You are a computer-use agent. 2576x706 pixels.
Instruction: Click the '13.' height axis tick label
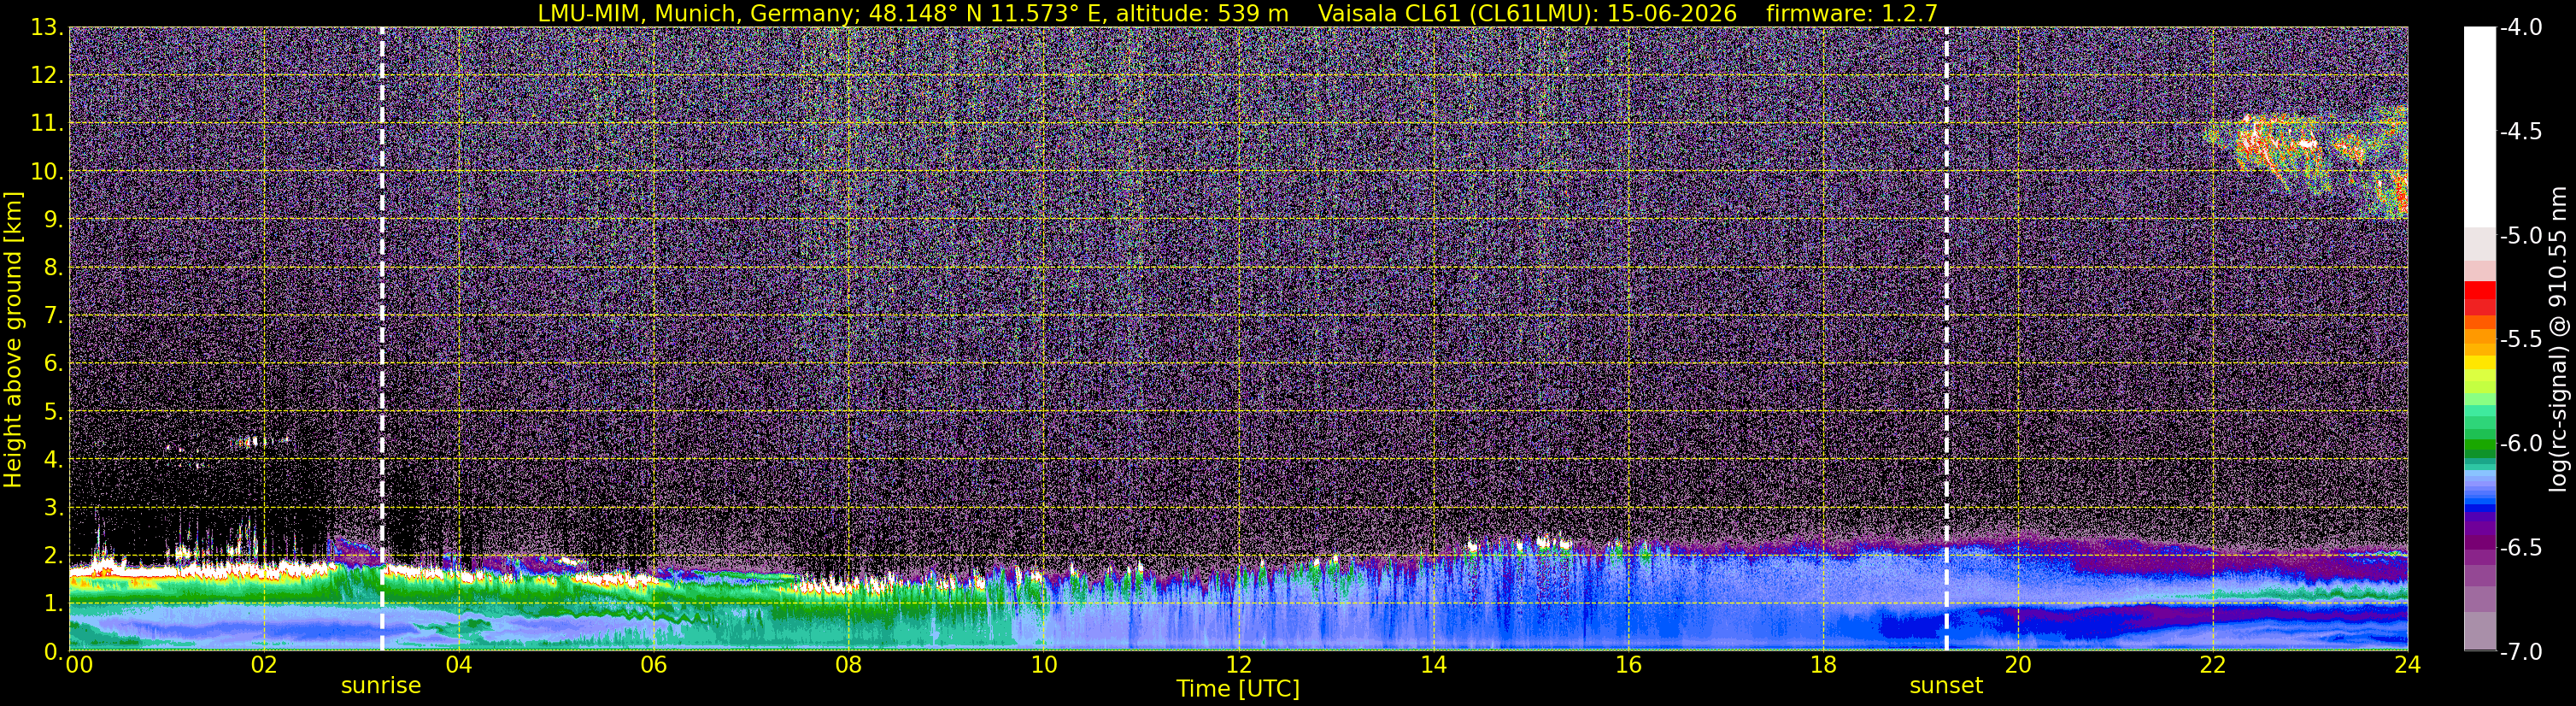pyautogui.click(x=46, y=28)
